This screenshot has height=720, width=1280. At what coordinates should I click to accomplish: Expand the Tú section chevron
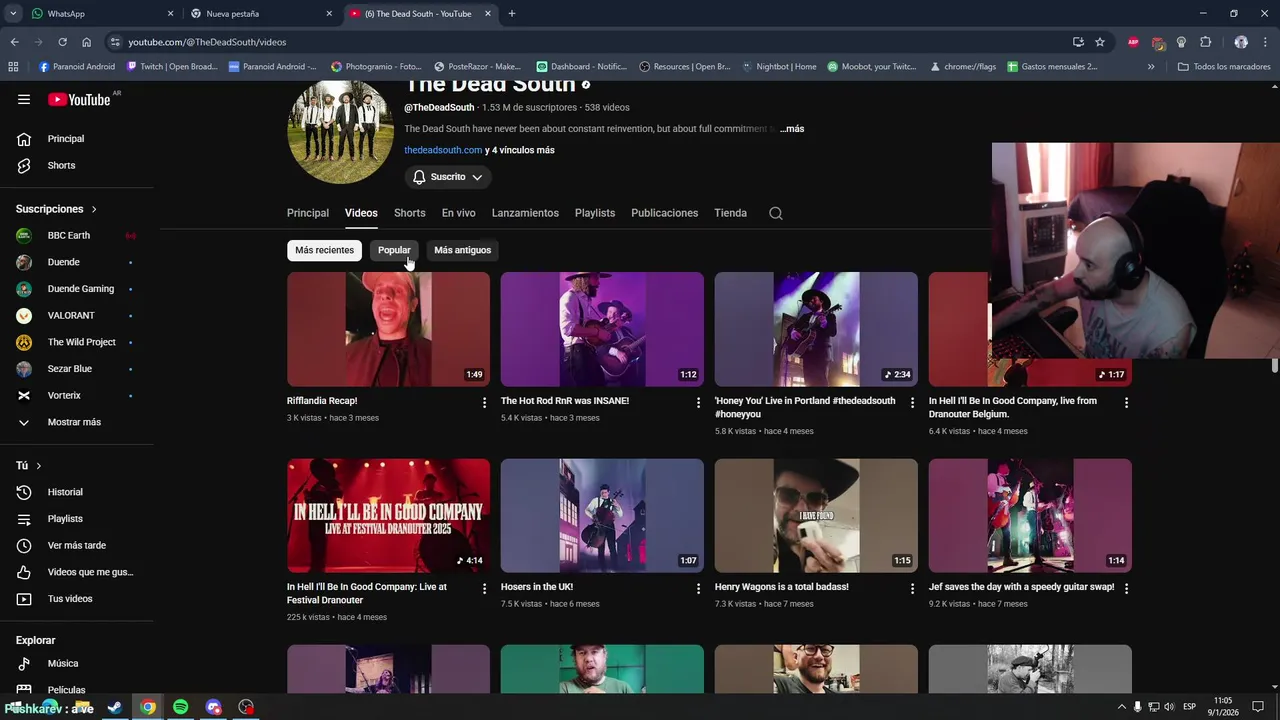pos(39,466)
